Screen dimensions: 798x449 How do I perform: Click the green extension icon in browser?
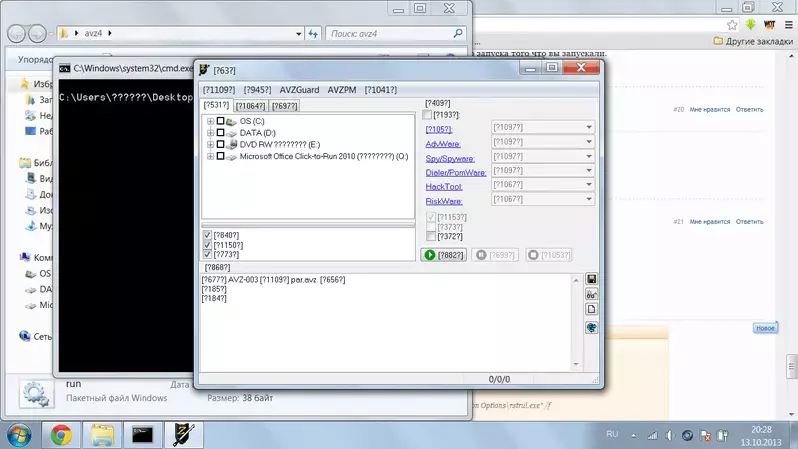tap(751, 24)
